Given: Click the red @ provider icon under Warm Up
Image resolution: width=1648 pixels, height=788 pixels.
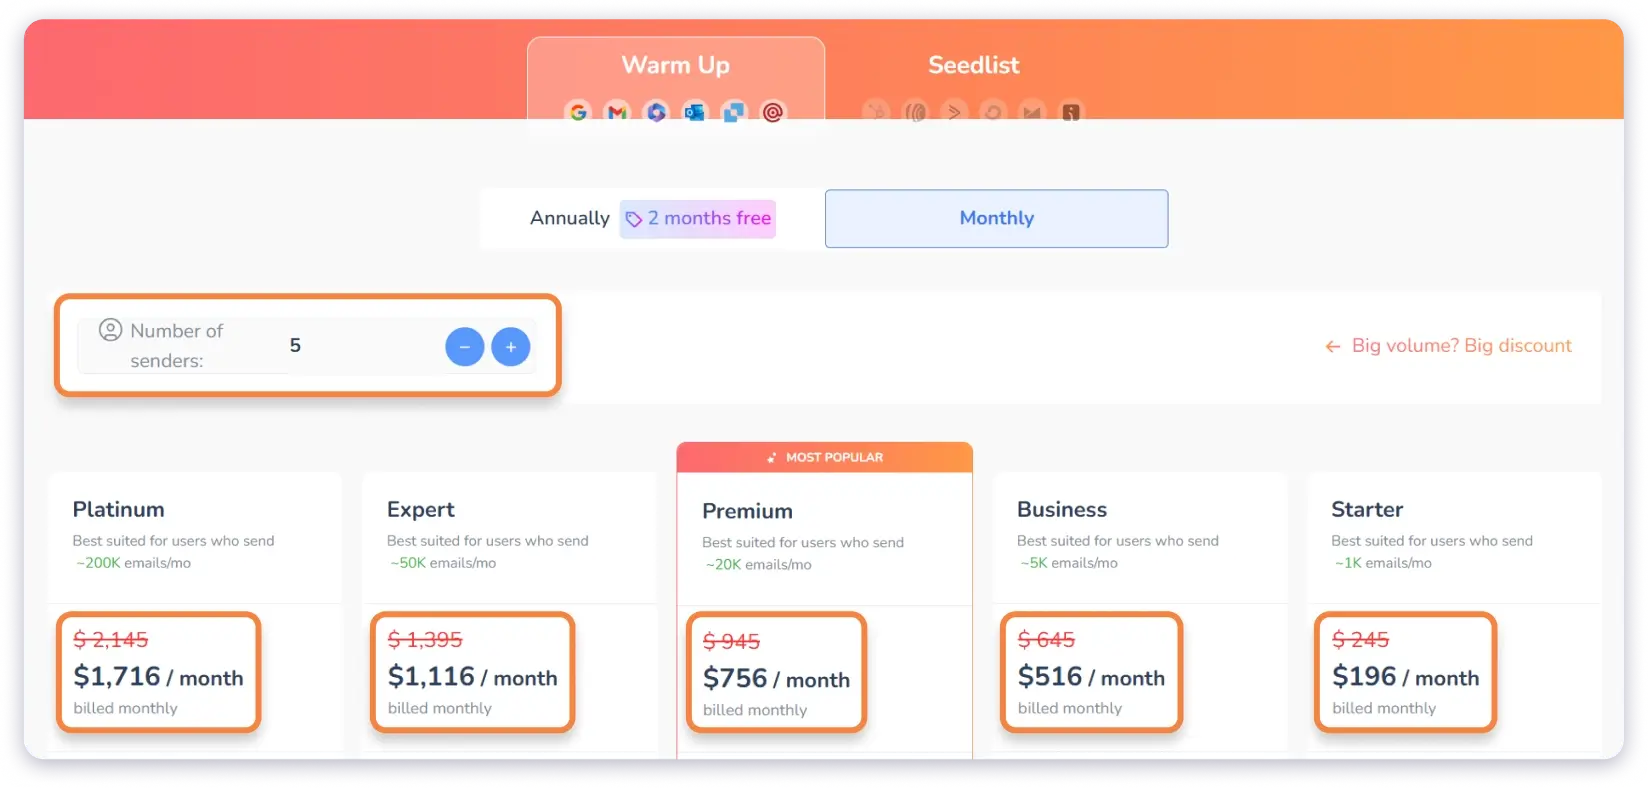Looking at the screenshot, I should 775,112.
